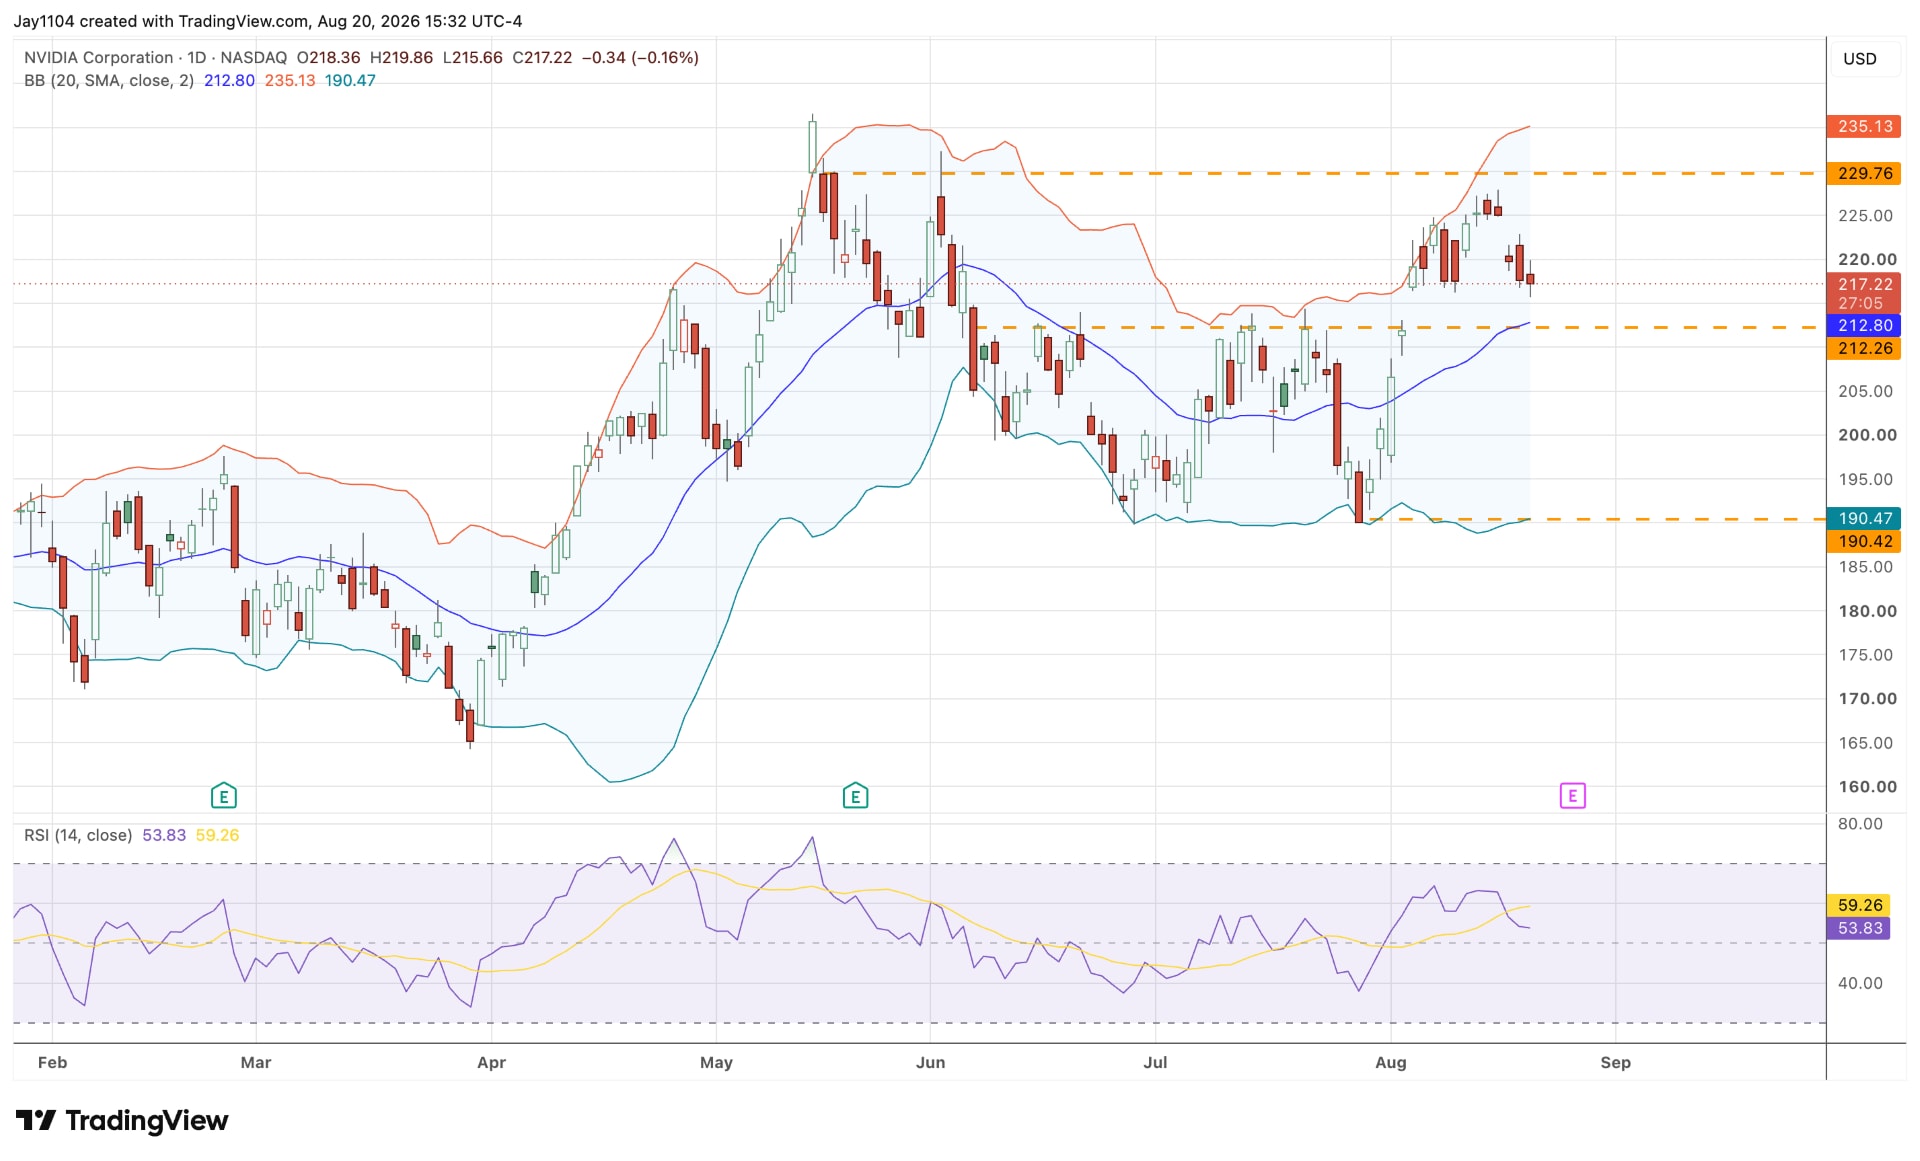Click the RSI legend value 53.83
Image resolution: width=1920 pixels, height=1161 pixels.
(x=164, y=835)
